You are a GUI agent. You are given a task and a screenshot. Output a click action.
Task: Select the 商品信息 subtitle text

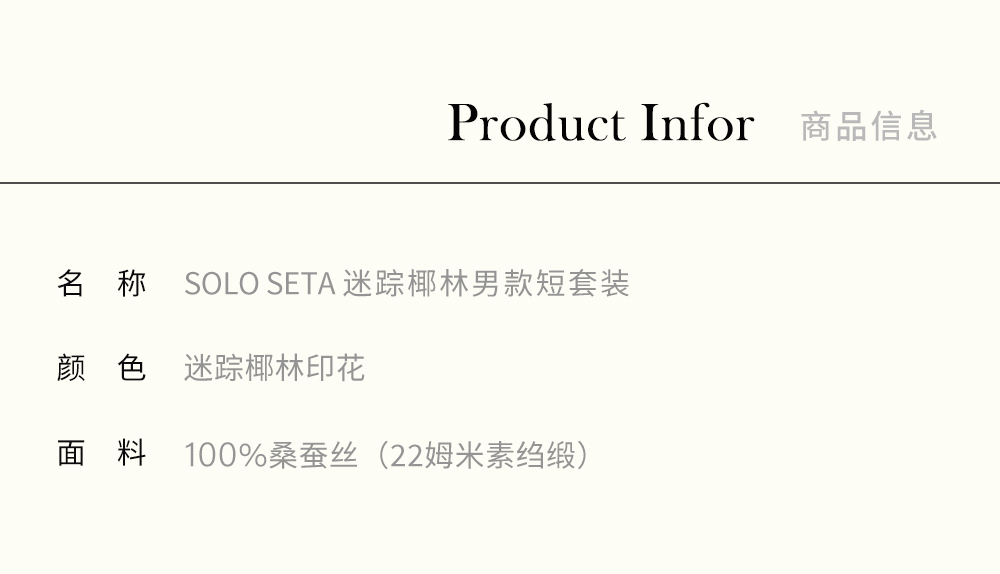pyautogui.click(x=868, y=126)
